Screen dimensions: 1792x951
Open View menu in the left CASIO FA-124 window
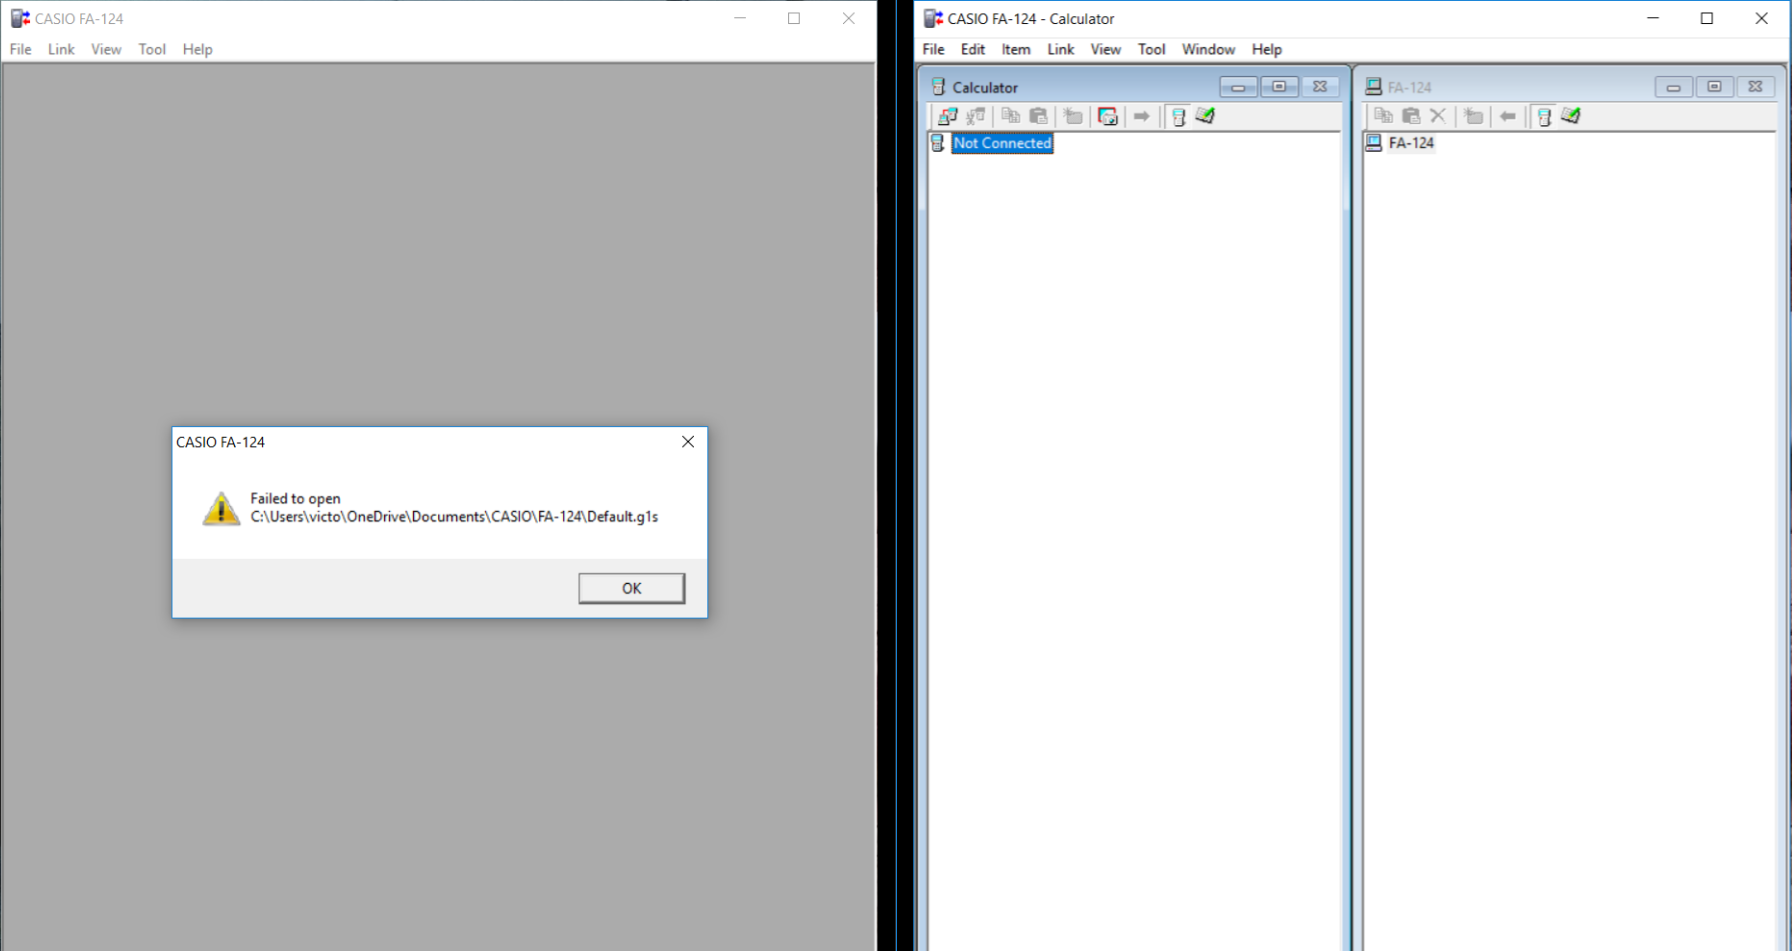pos(106,49)
